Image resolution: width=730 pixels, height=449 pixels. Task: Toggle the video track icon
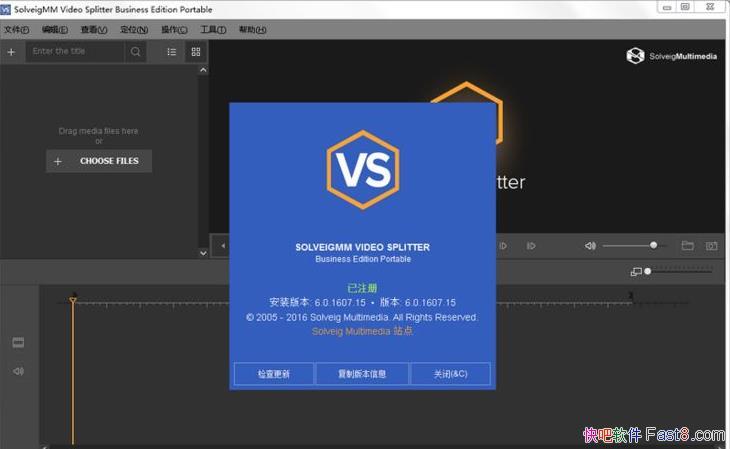tap(18, 343)
